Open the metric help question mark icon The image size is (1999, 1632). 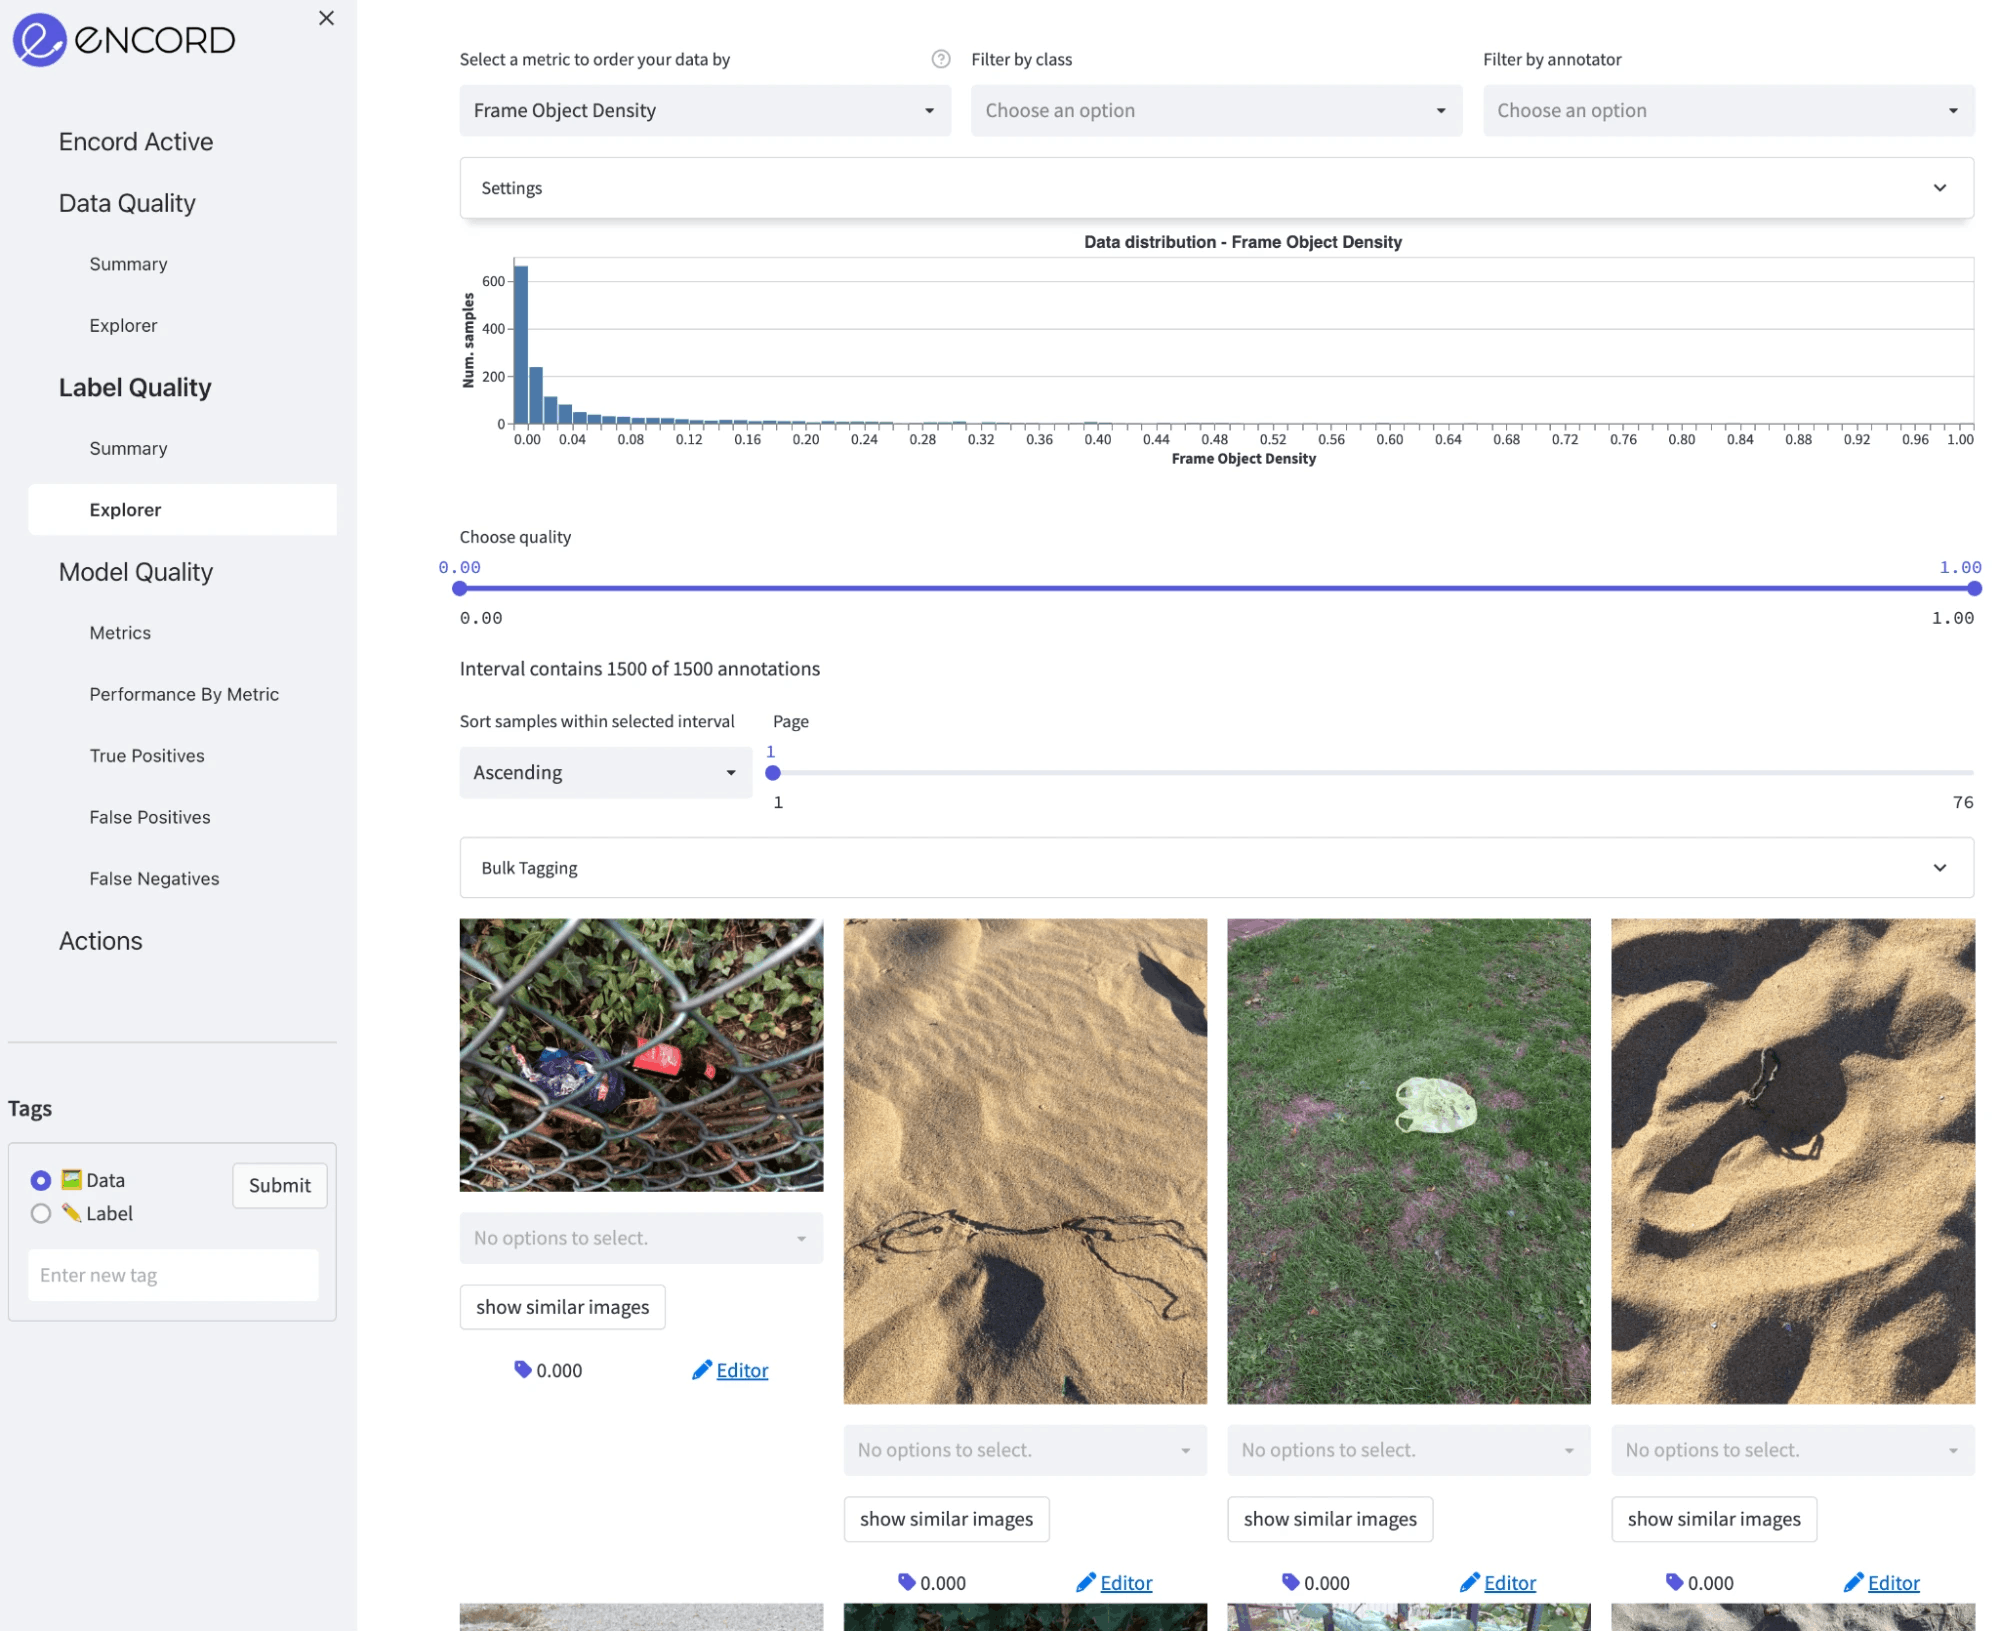tap(941, 59)
